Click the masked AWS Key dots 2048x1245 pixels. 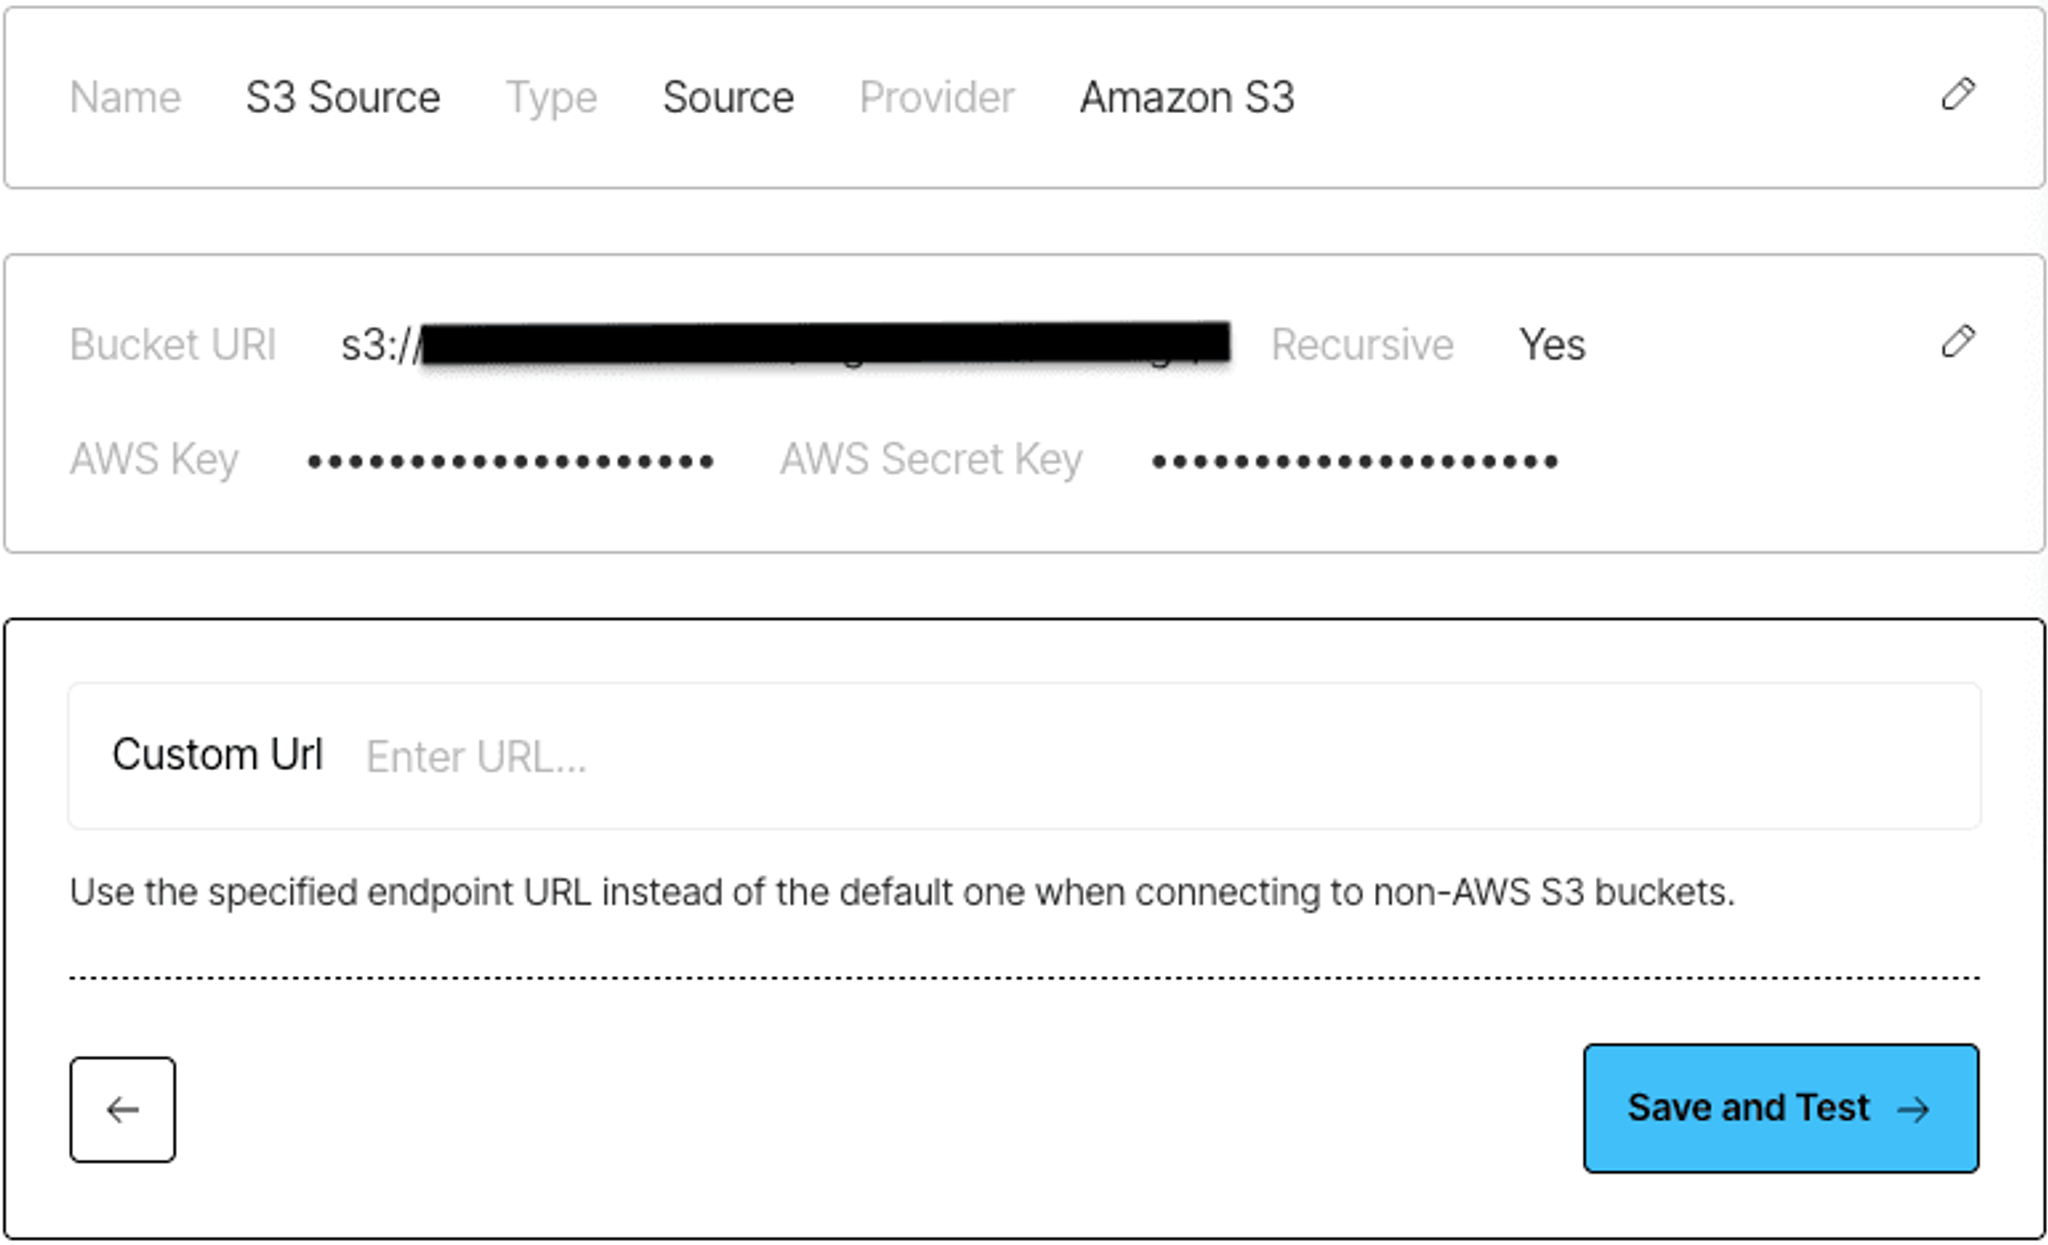[510, 461]
